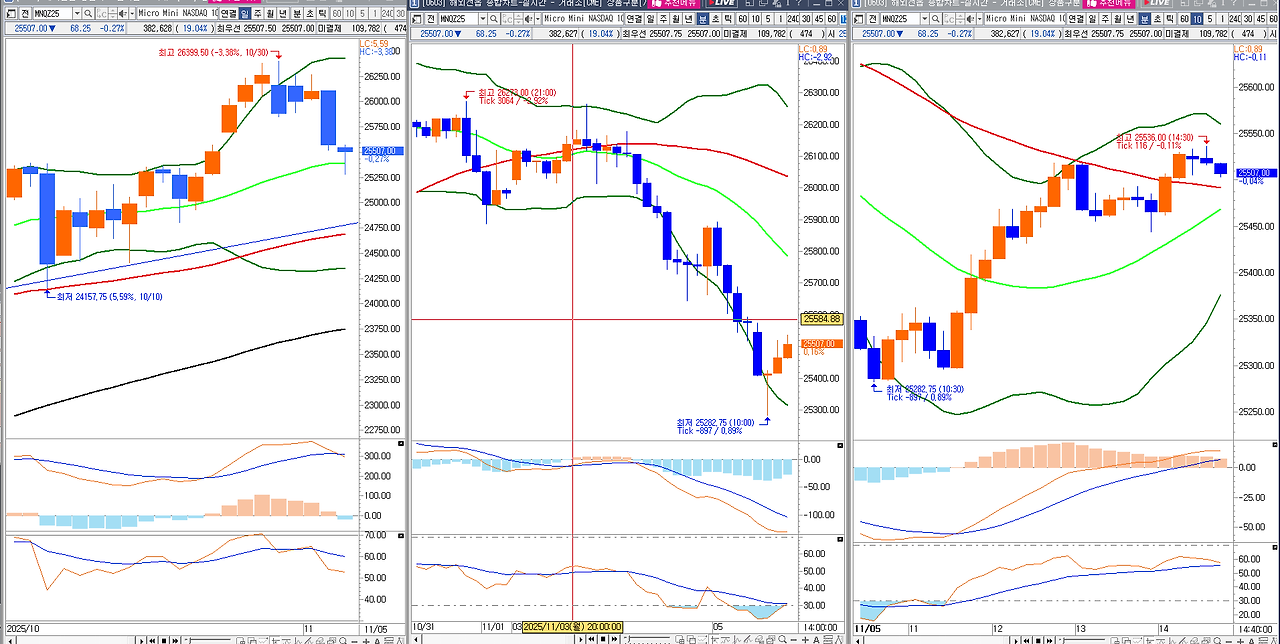The image size is (1280, 644).
Task: Click the detach-window icon in the left chart
Action: point(11,14)
